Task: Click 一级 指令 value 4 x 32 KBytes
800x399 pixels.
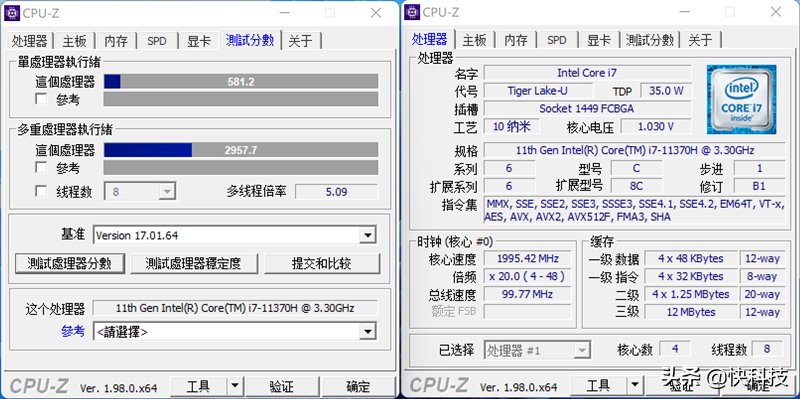Action: tap(690, 276)
